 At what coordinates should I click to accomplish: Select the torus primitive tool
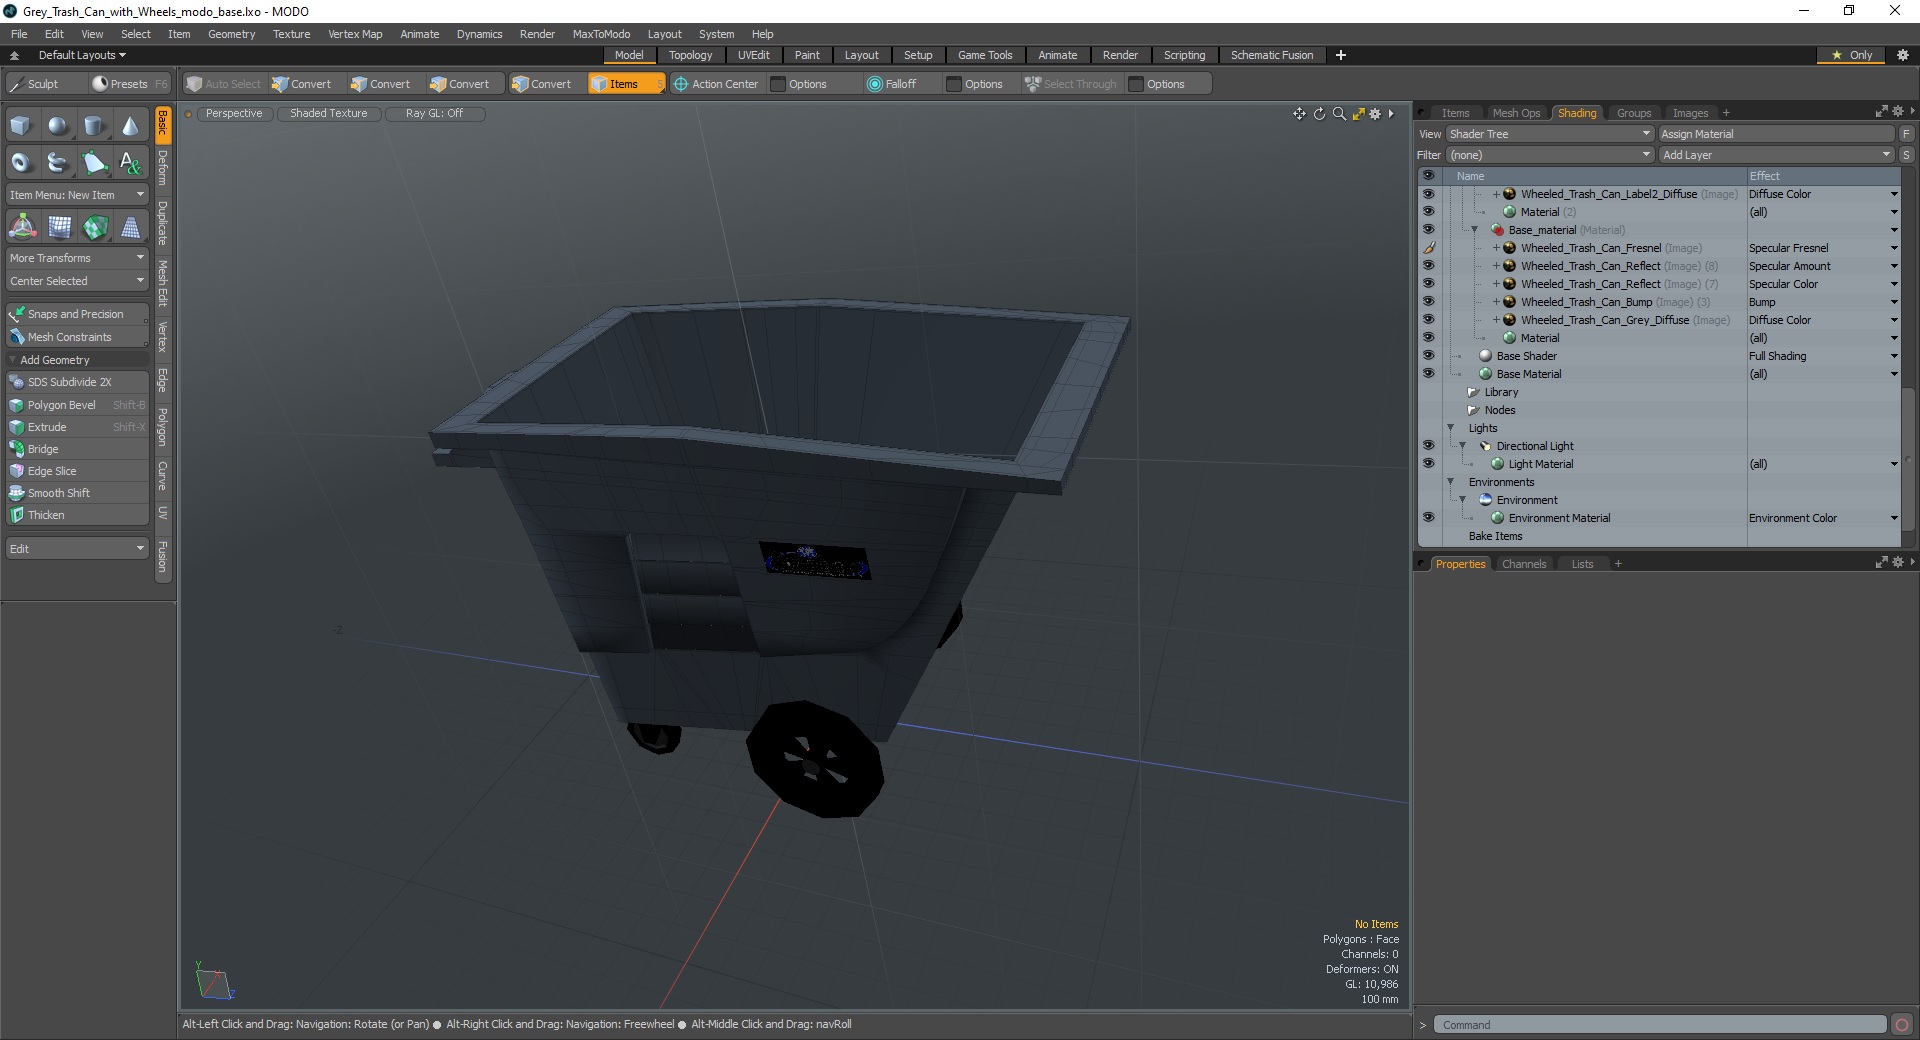tap(21, 162)
